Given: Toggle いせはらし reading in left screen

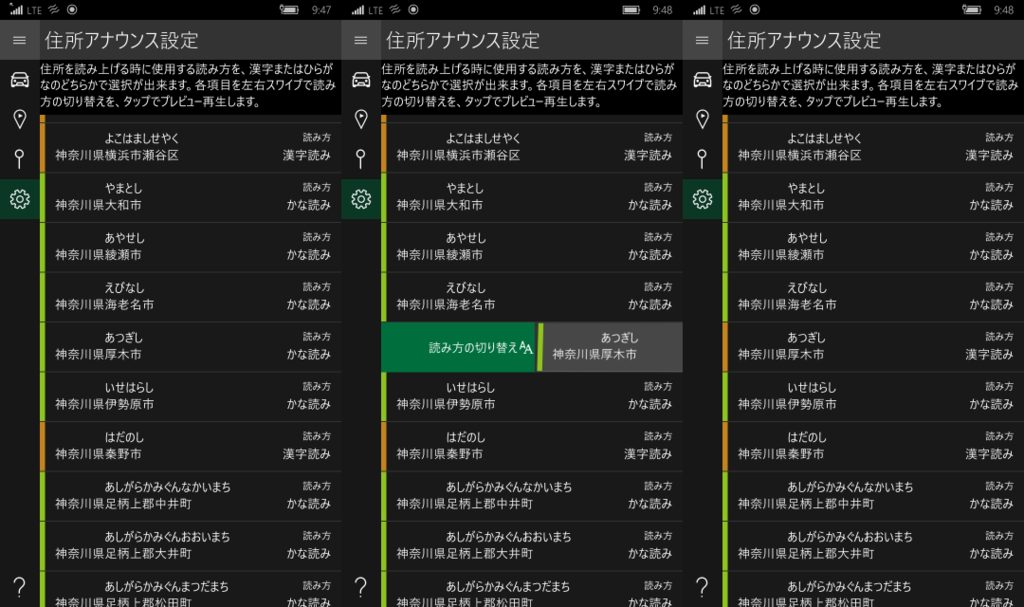Looking at the screenshot, I should pos(191,396).
